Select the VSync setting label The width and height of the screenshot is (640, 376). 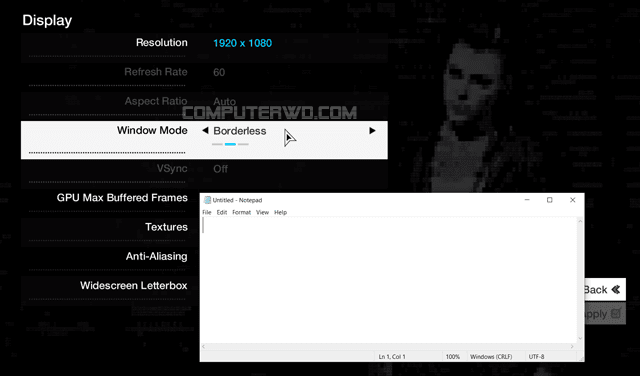pyautogui.click(x=172, y=168)
